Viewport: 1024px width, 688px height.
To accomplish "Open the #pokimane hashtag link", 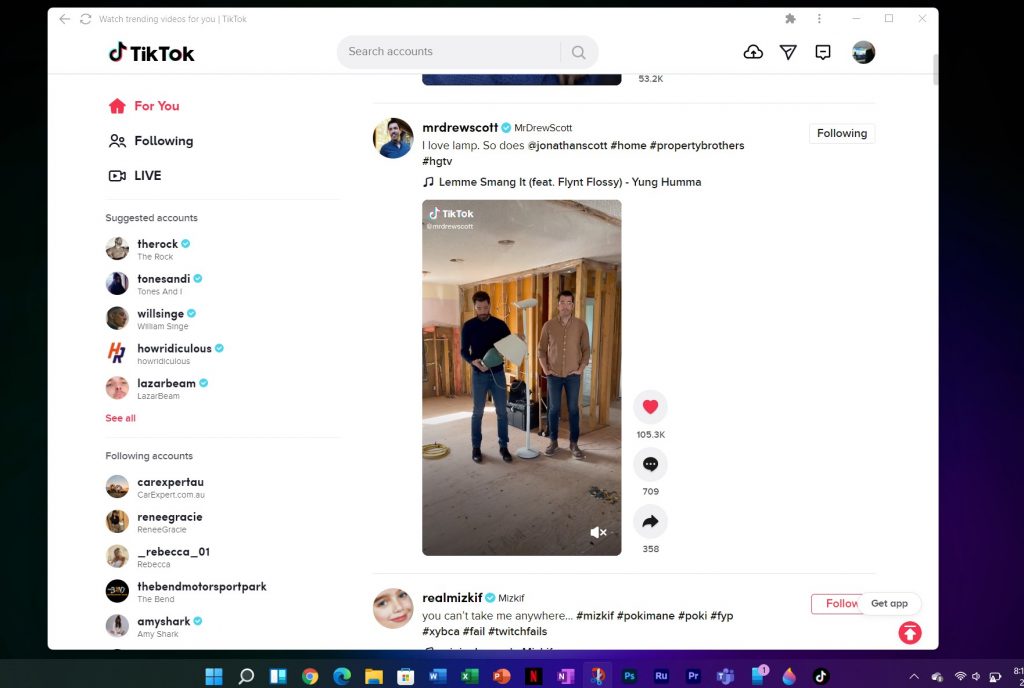I will click(645, 616).
